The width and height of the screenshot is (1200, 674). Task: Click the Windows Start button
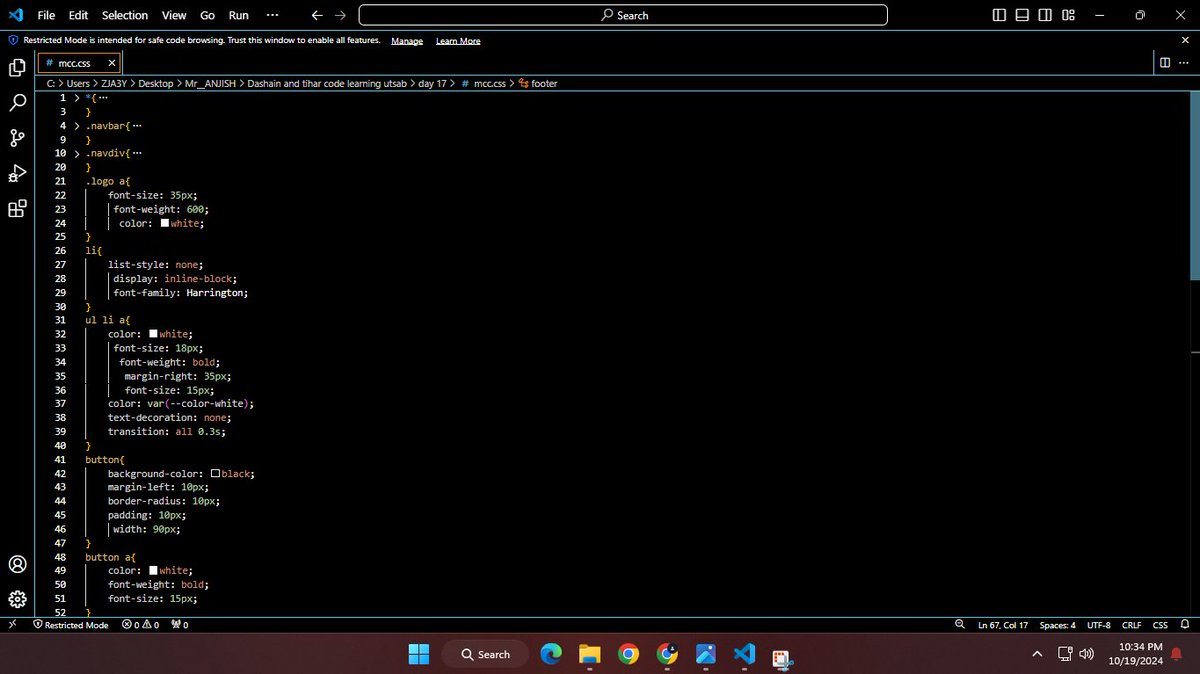(x=418, y=654)
